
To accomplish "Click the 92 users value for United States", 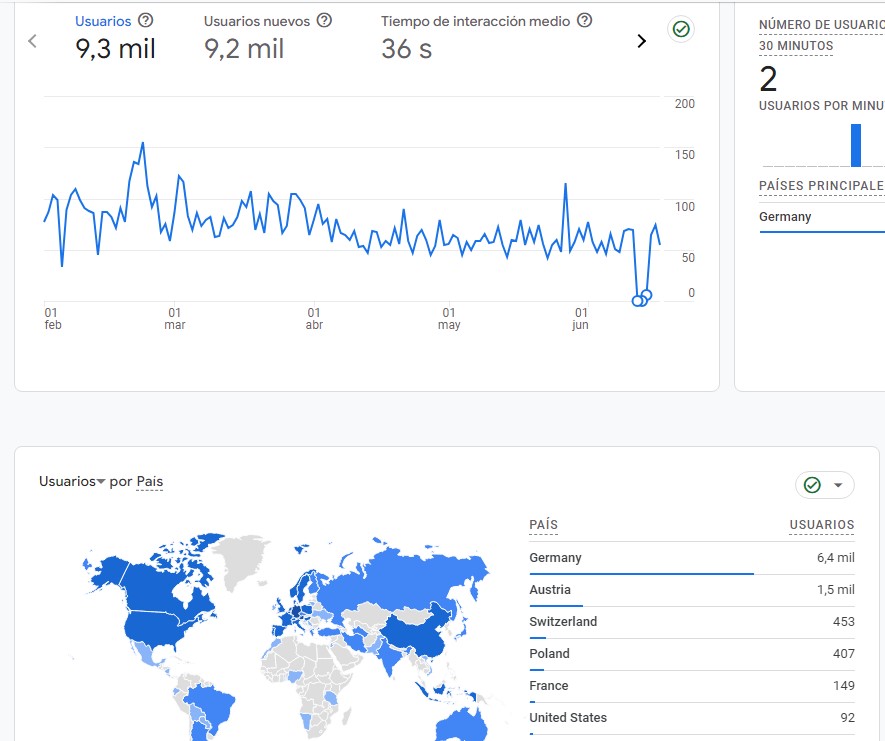I will 848,718.
